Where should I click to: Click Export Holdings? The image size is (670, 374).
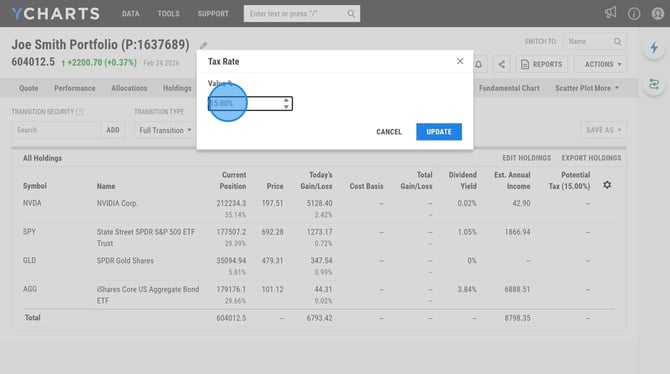pyautogui.click(x=591, y=158)
